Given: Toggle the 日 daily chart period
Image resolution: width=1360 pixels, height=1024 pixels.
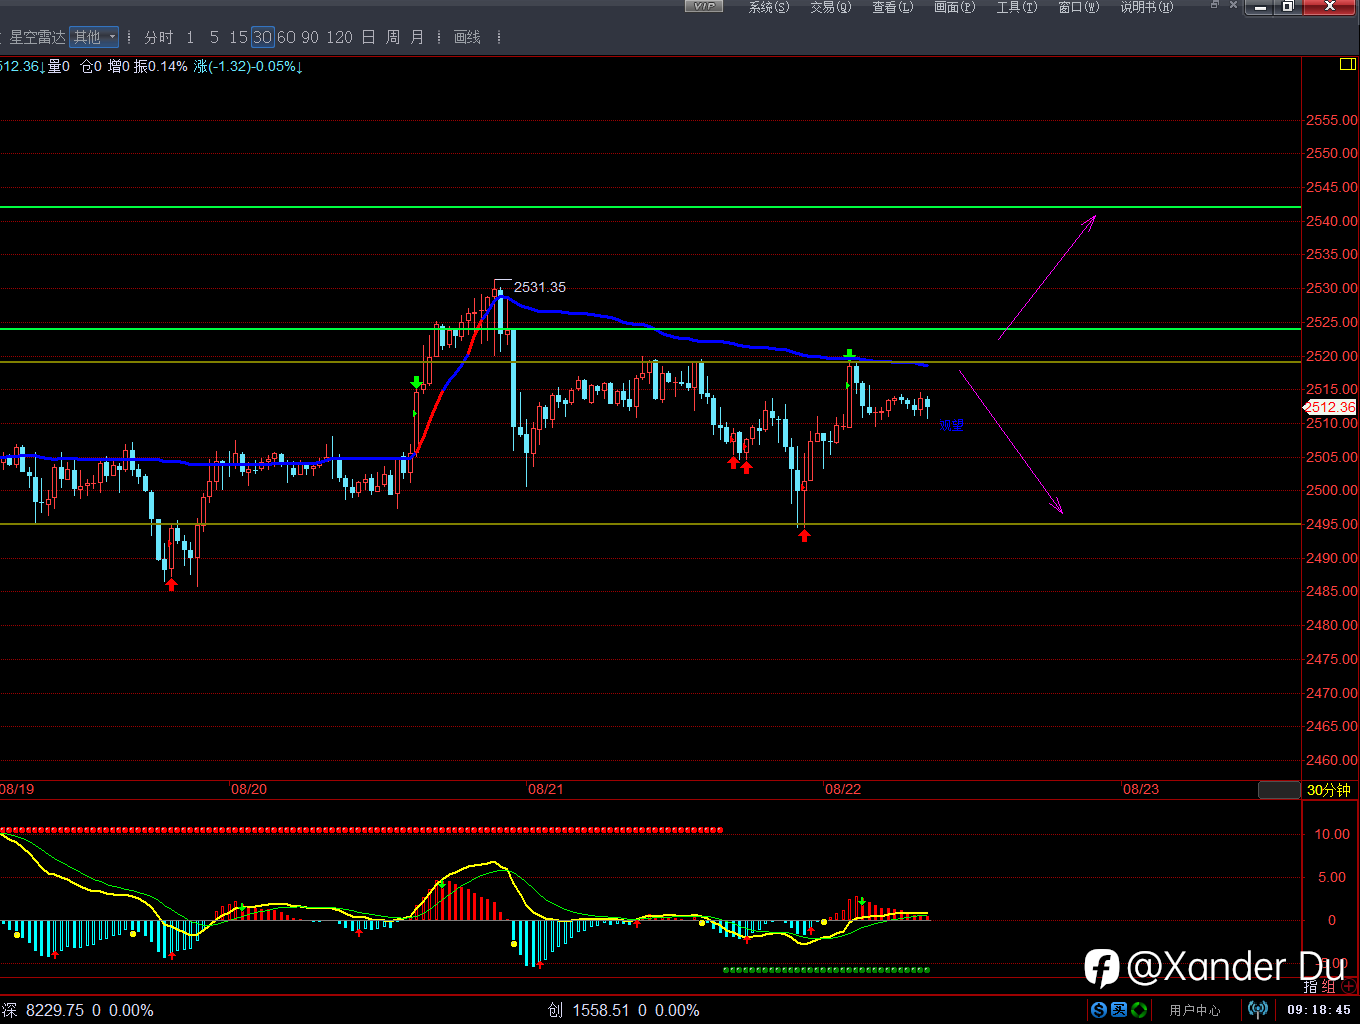Looking at the screenshot, I should tap(368, 37).
